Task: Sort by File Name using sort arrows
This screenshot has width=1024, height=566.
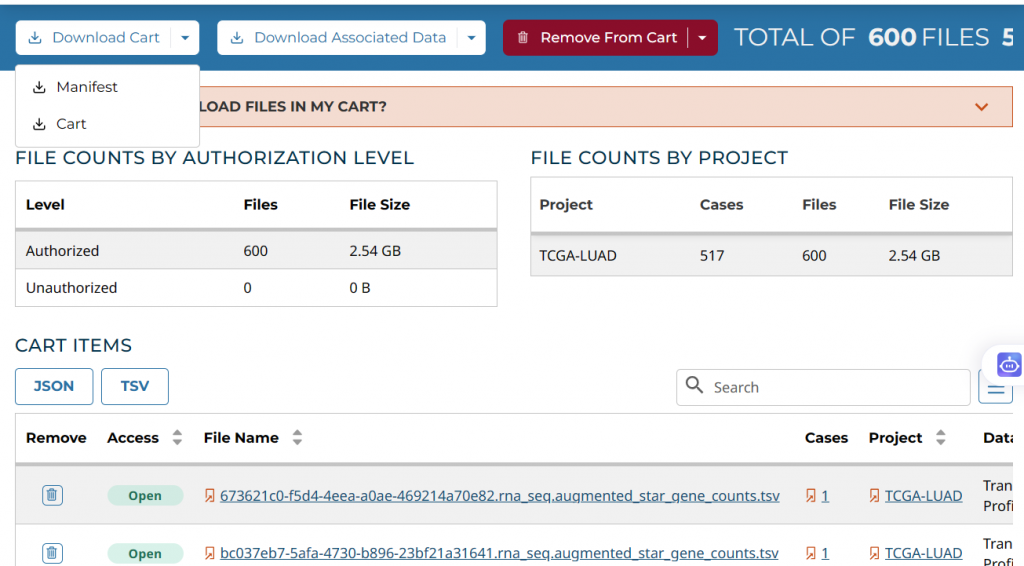Action: click(x=297, y=438)
